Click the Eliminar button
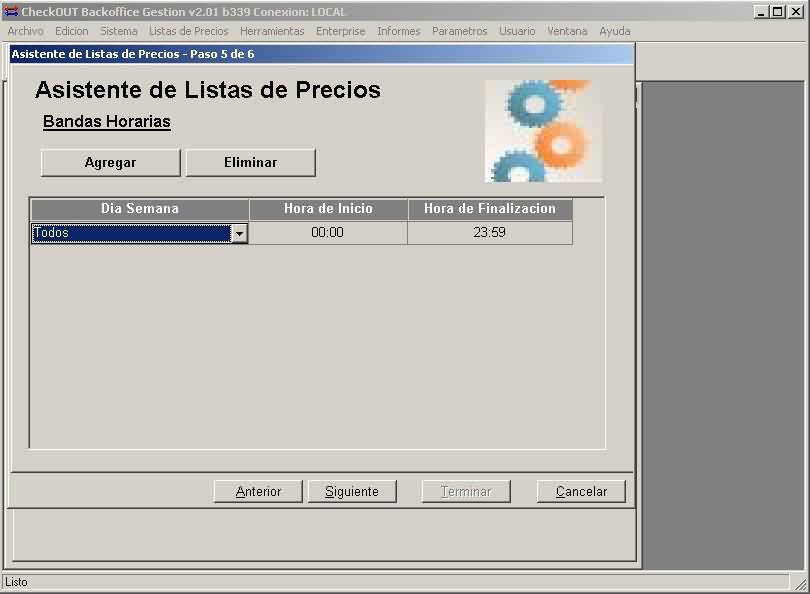Screen dimensions: 810x594 pos(251,163)
